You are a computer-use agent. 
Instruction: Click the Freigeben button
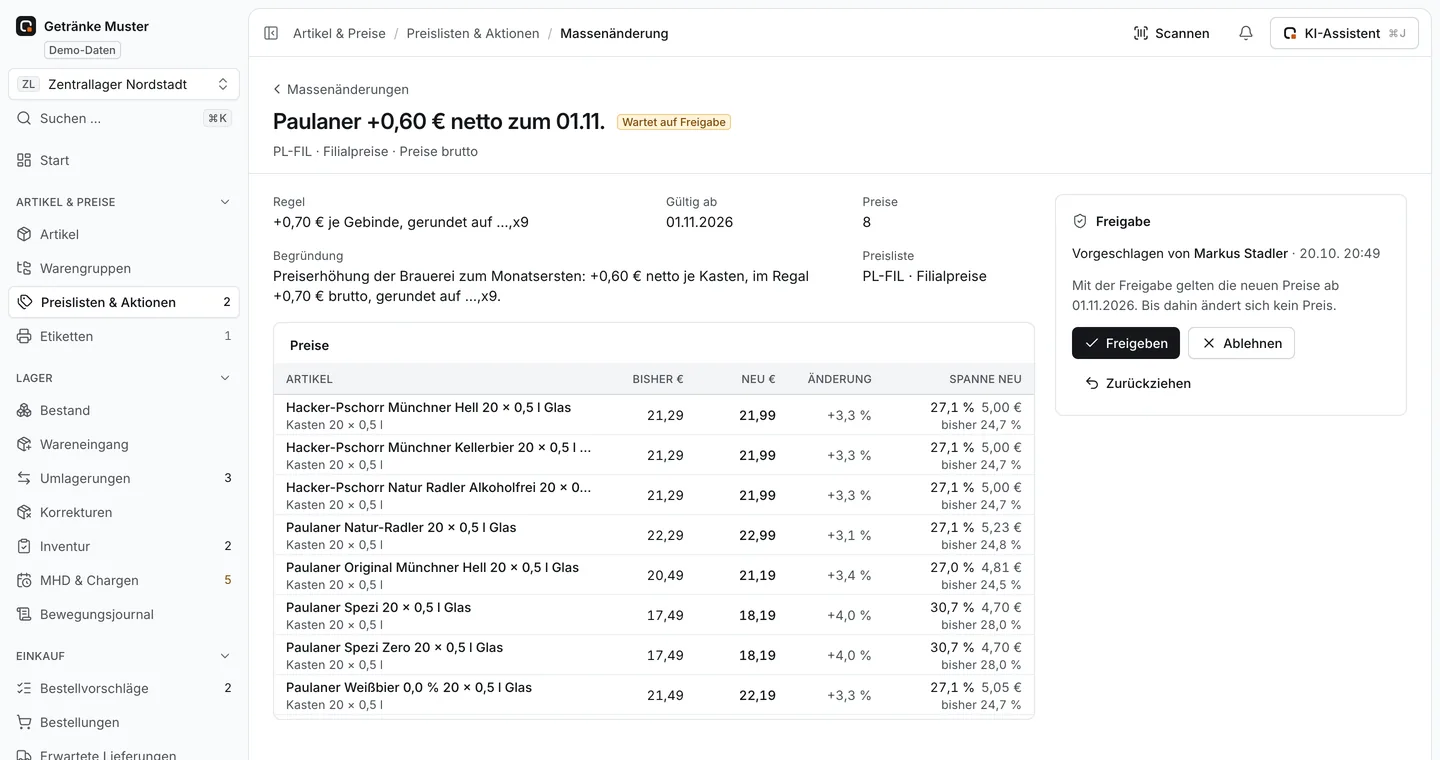1126,343
